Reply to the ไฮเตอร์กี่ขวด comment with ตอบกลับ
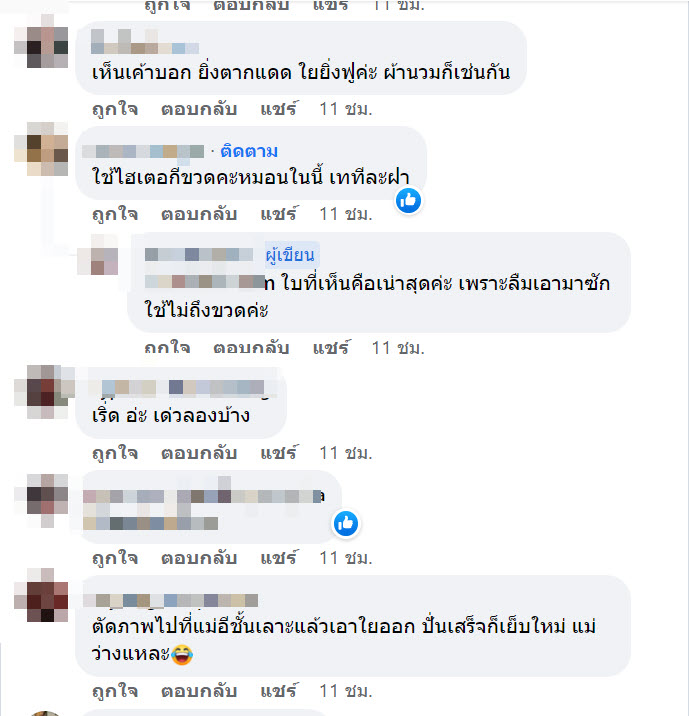 coord(199,214)
